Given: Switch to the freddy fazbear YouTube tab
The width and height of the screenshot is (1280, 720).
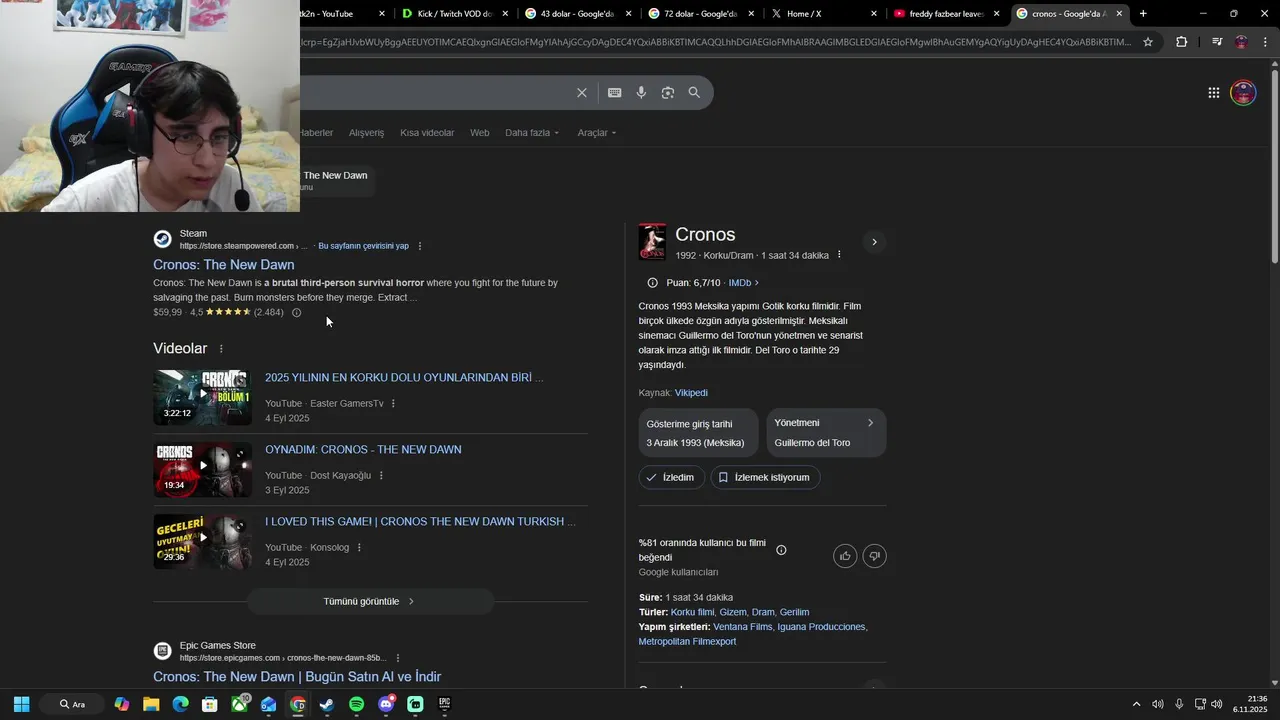Looking at the screenshot, I should (945, 14).
